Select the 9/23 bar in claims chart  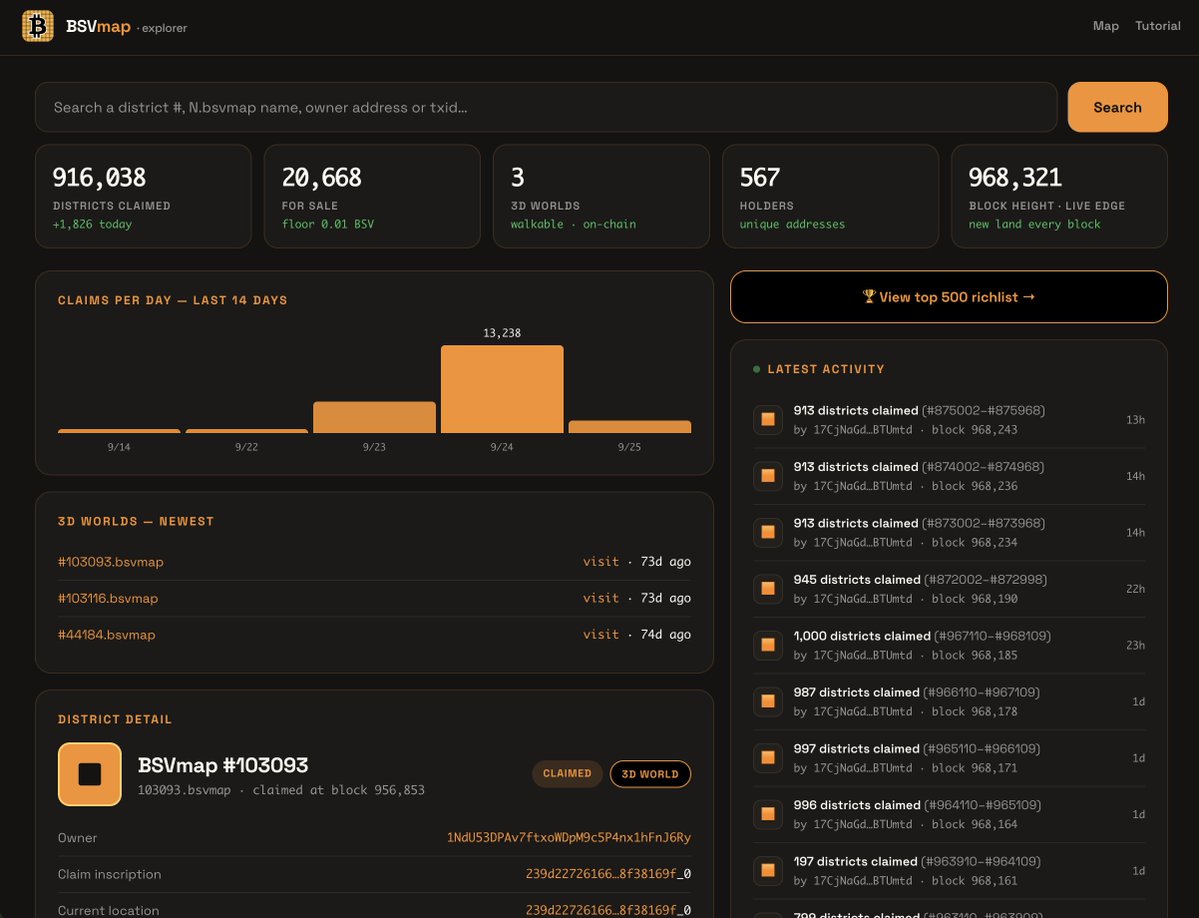click(374, 417)
